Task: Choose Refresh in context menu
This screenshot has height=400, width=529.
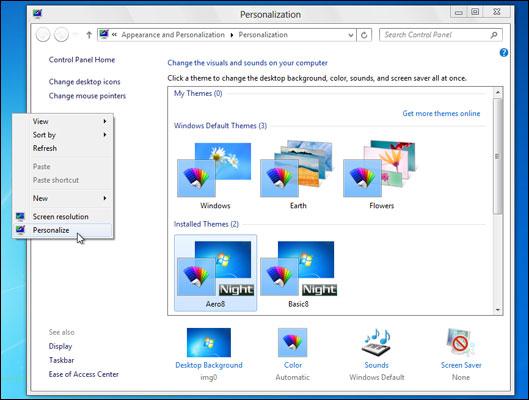Action: pos(62,148)
